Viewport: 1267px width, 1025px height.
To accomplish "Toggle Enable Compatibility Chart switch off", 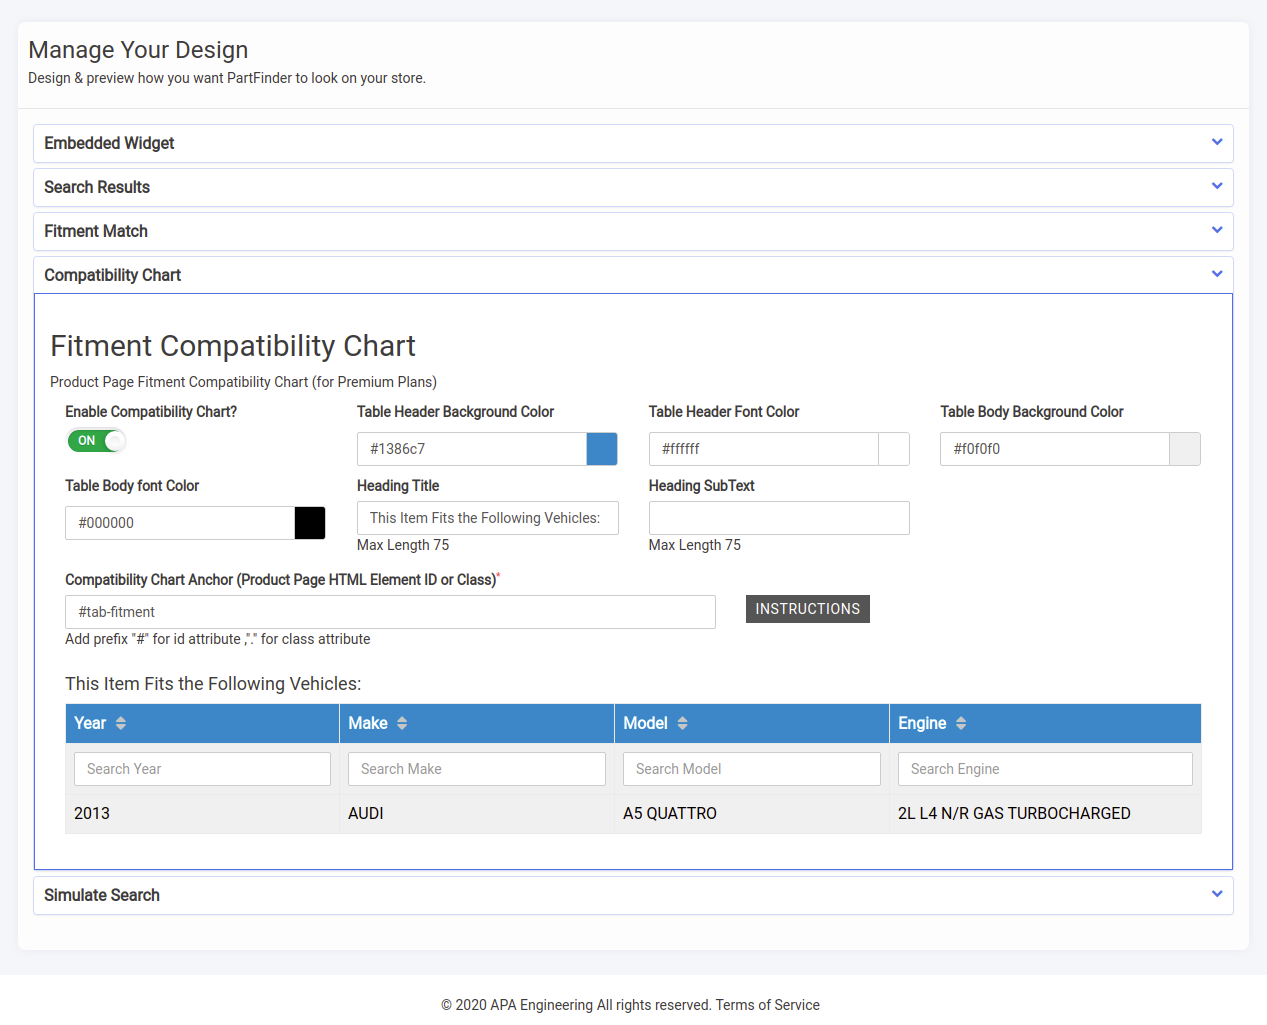I will [x=96, y=440].
